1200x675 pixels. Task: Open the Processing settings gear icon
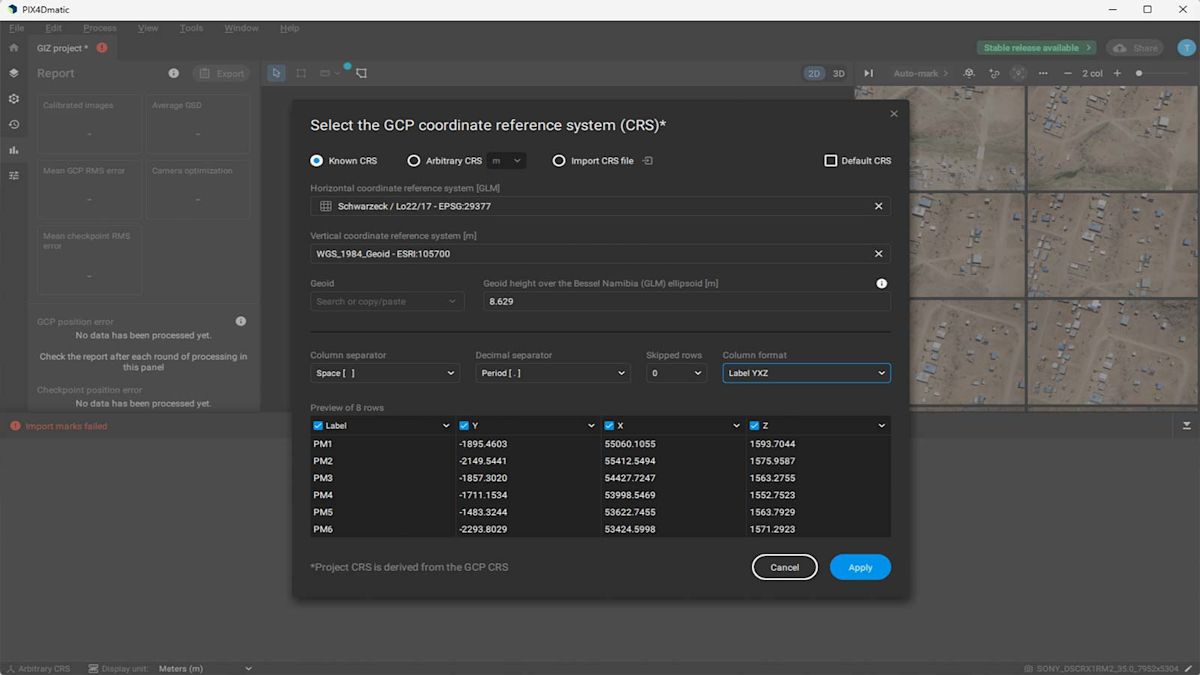(x=13, y=98)
